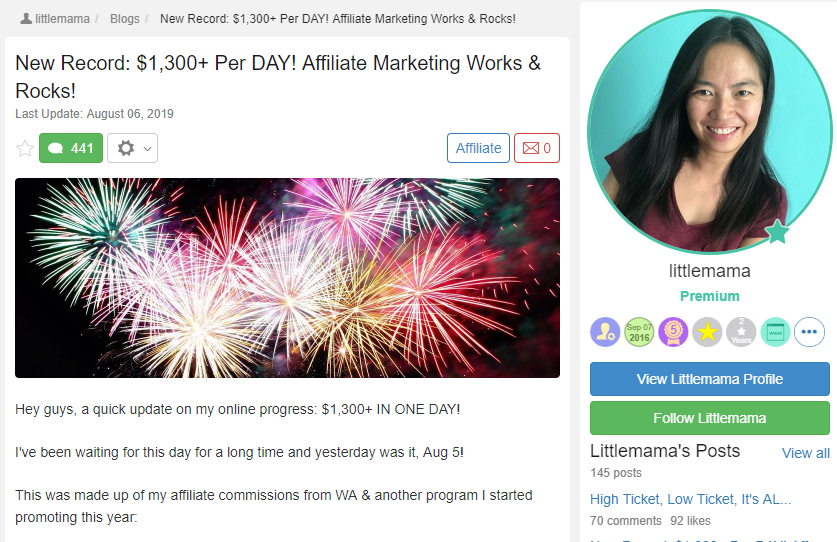Click the Affiliate button
Screen dimensions: 837x542
point(478,148)
